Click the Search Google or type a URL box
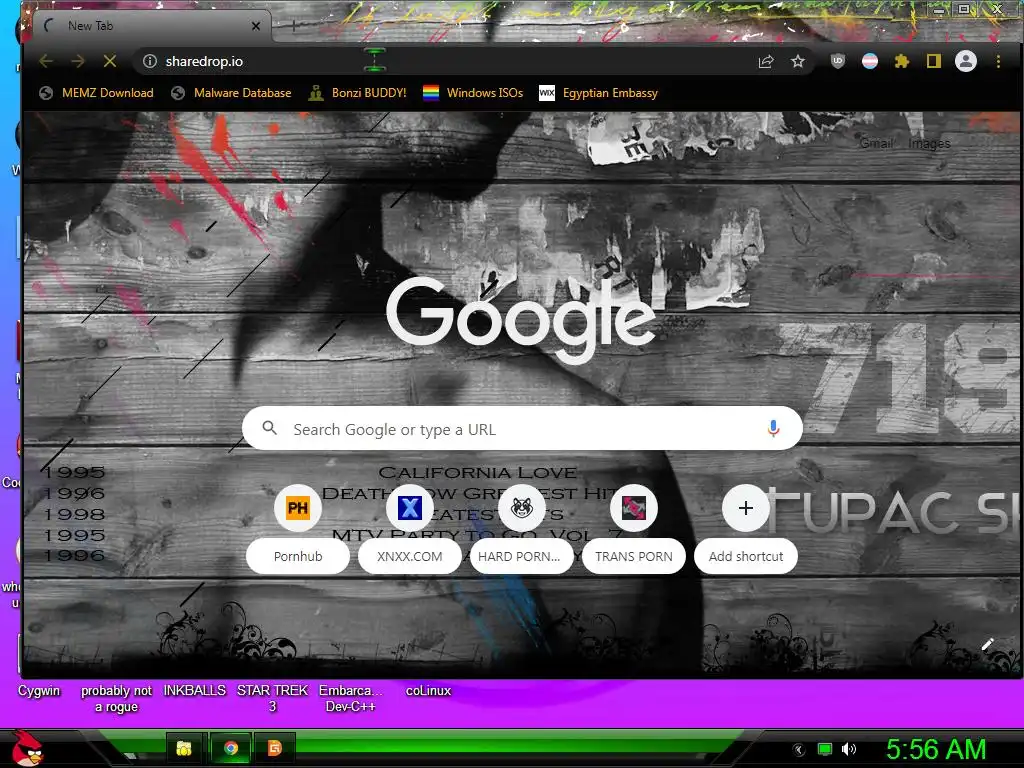The width and height of the screenshot is (1024, 768). (x=522, y=428)
